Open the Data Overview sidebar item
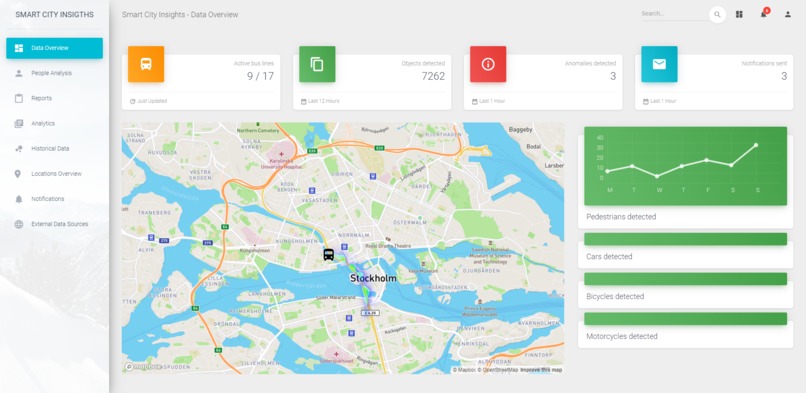The image size is (806, 393). tap(54, 48)
